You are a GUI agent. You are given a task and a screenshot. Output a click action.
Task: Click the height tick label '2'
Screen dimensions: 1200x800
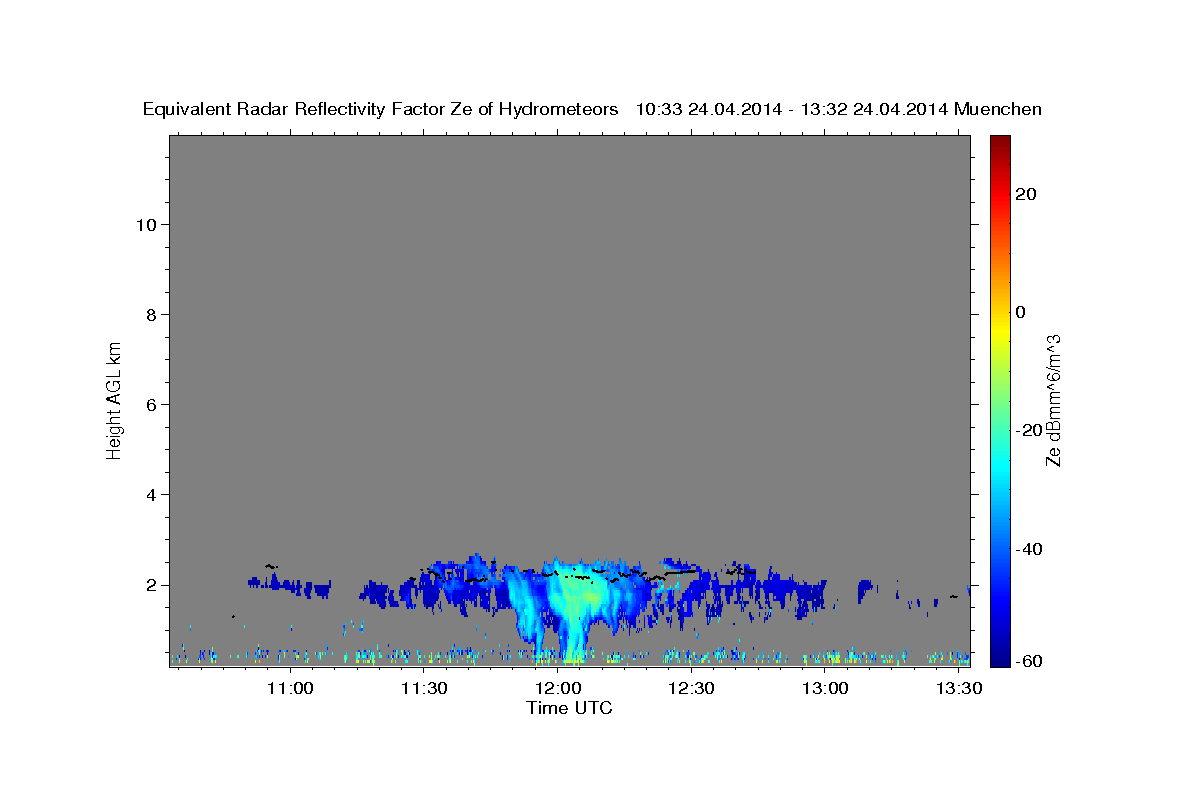pos(151,584)
